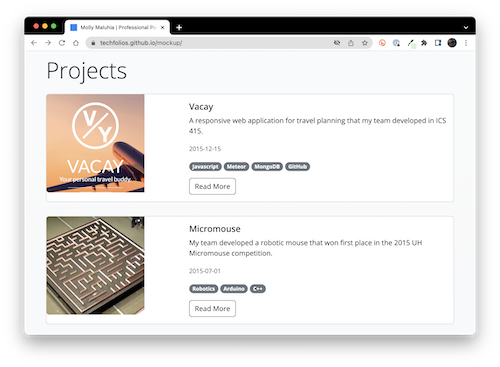
Task: Click the address bar URL field
Action: (213, 43)
